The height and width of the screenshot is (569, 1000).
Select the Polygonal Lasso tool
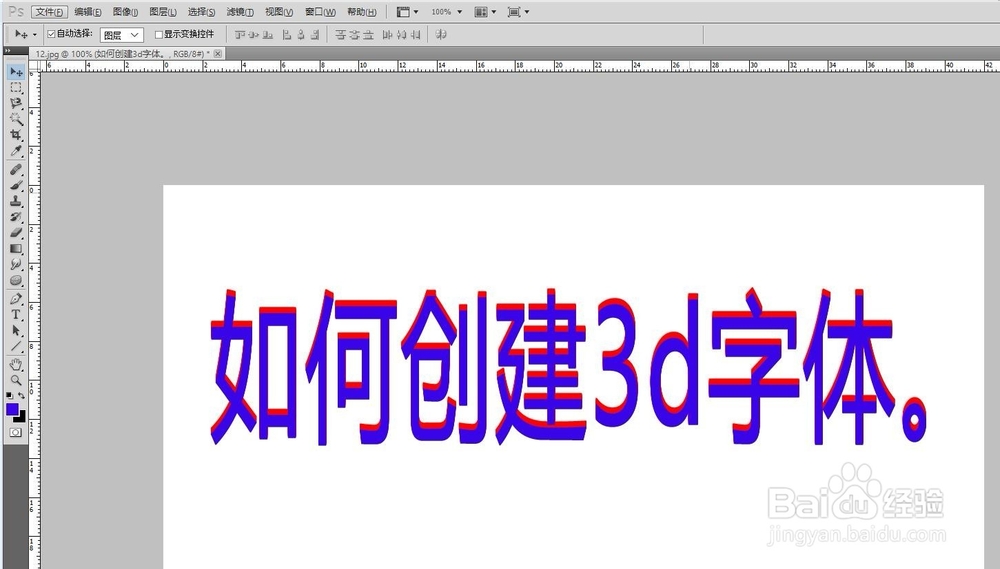(16, 103)
